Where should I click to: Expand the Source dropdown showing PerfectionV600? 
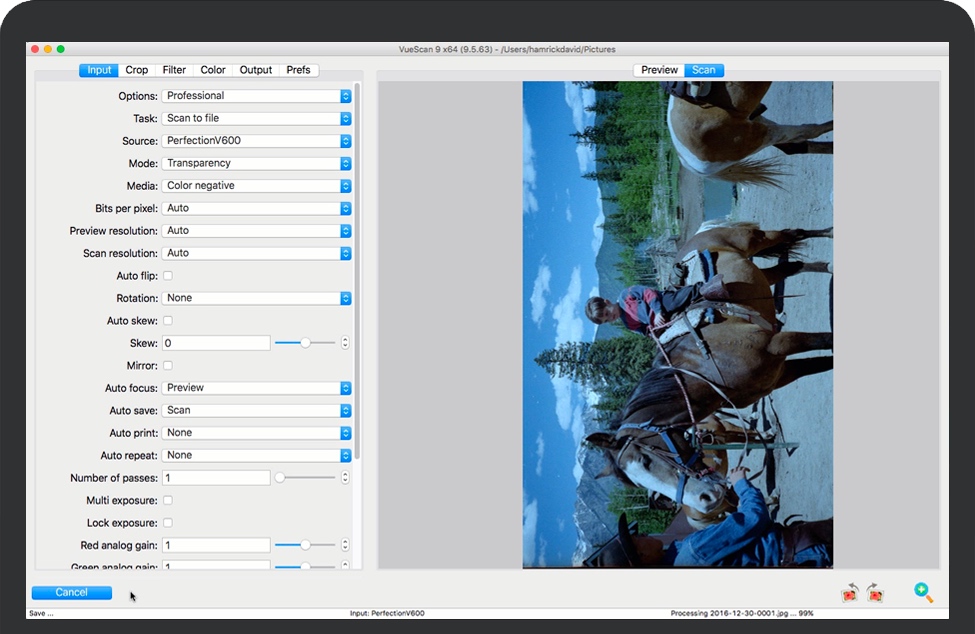[x=256, y=141]
